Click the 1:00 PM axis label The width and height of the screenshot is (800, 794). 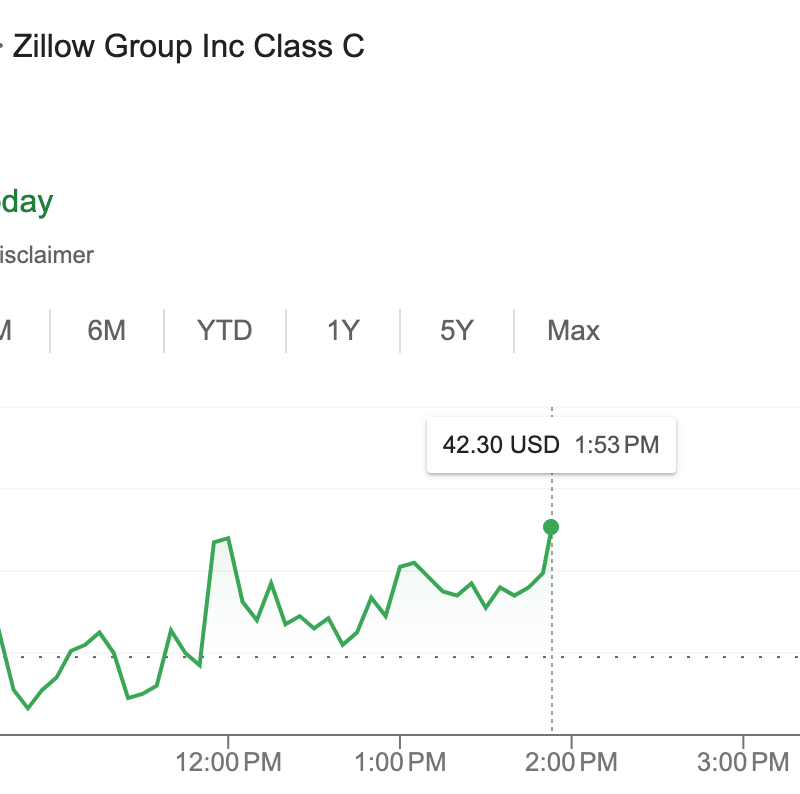coord(400,764)
